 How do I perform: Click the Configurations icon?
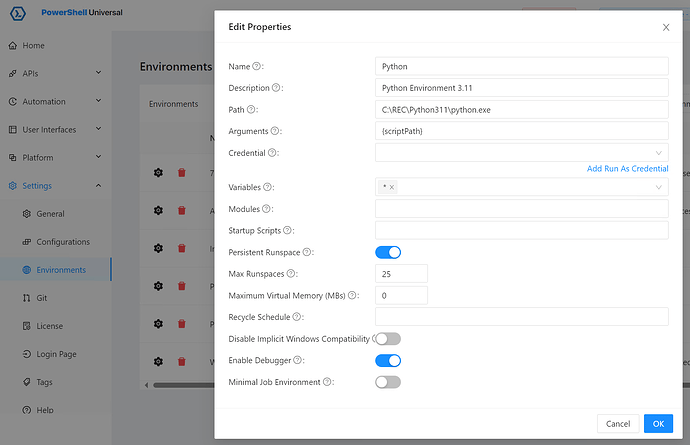pos(27,242)
